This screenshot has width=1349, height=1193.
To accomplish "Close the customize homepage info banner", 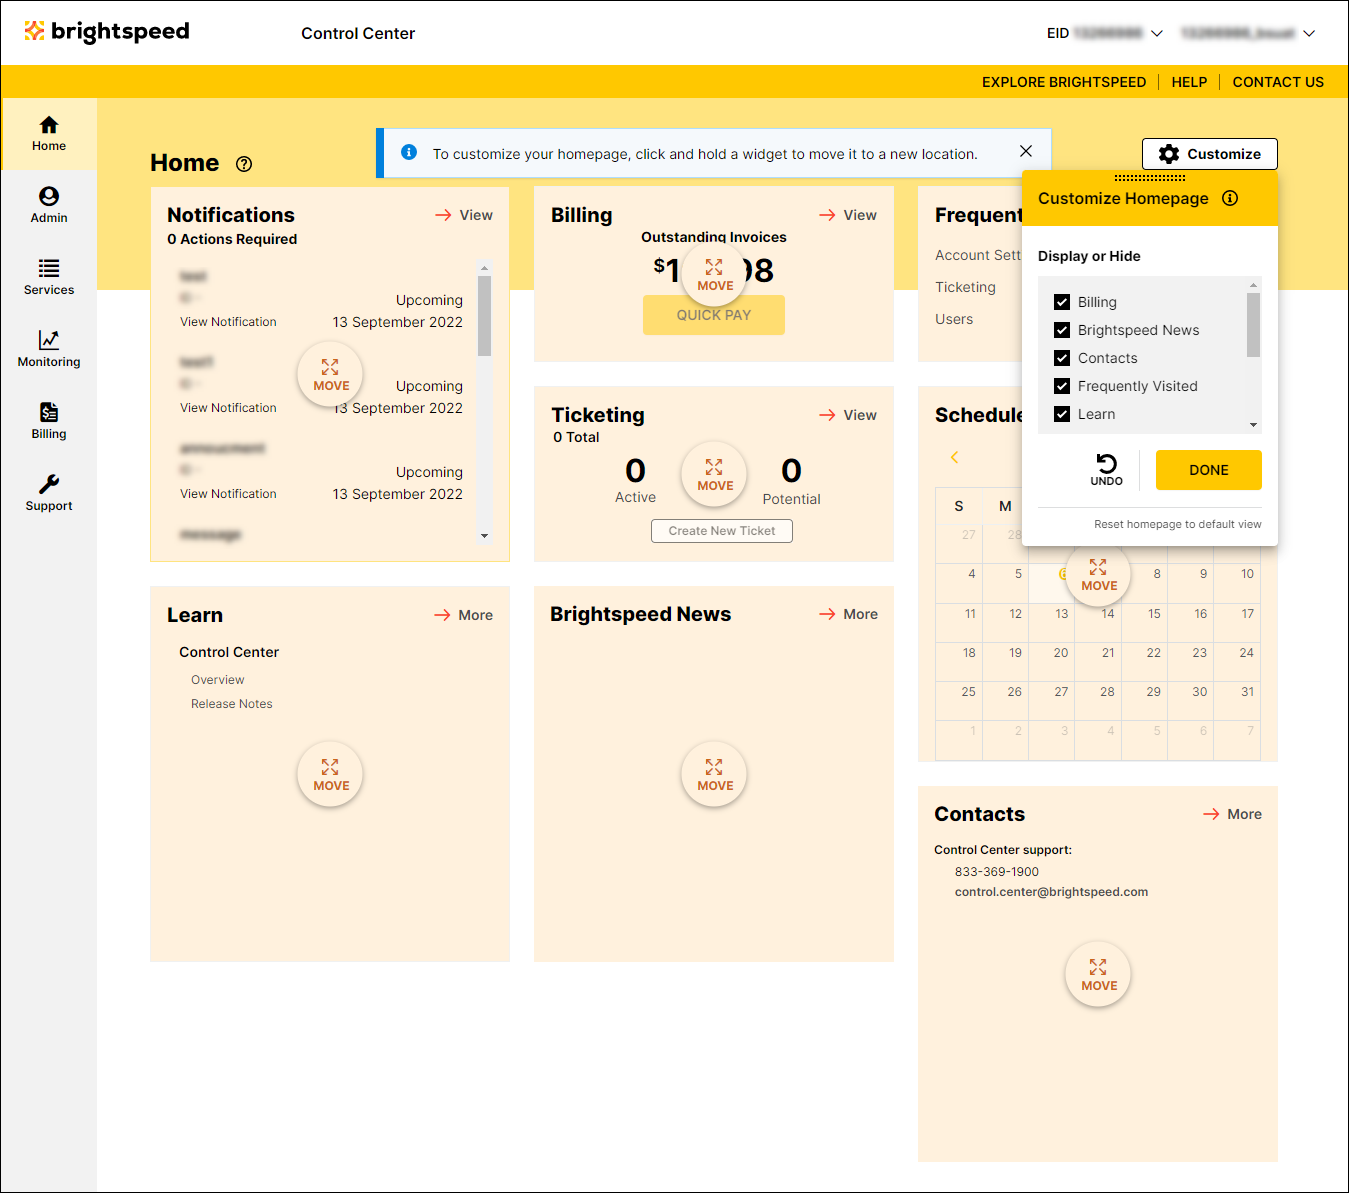I will click(1026, 151).
